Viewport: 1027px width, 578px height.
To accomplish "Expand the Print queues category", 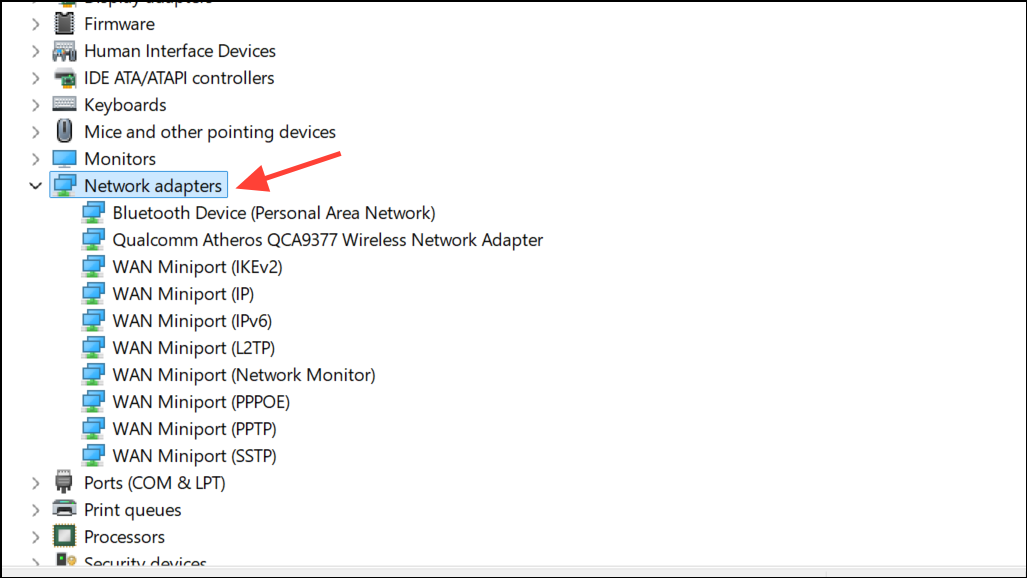I will (36, 509).
